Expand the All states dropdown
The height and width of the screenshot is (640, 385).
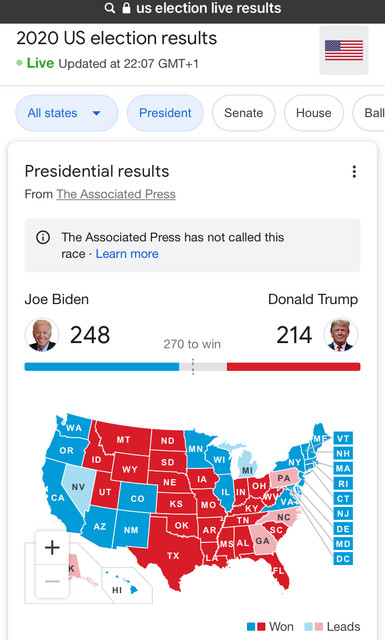point(67,113)
